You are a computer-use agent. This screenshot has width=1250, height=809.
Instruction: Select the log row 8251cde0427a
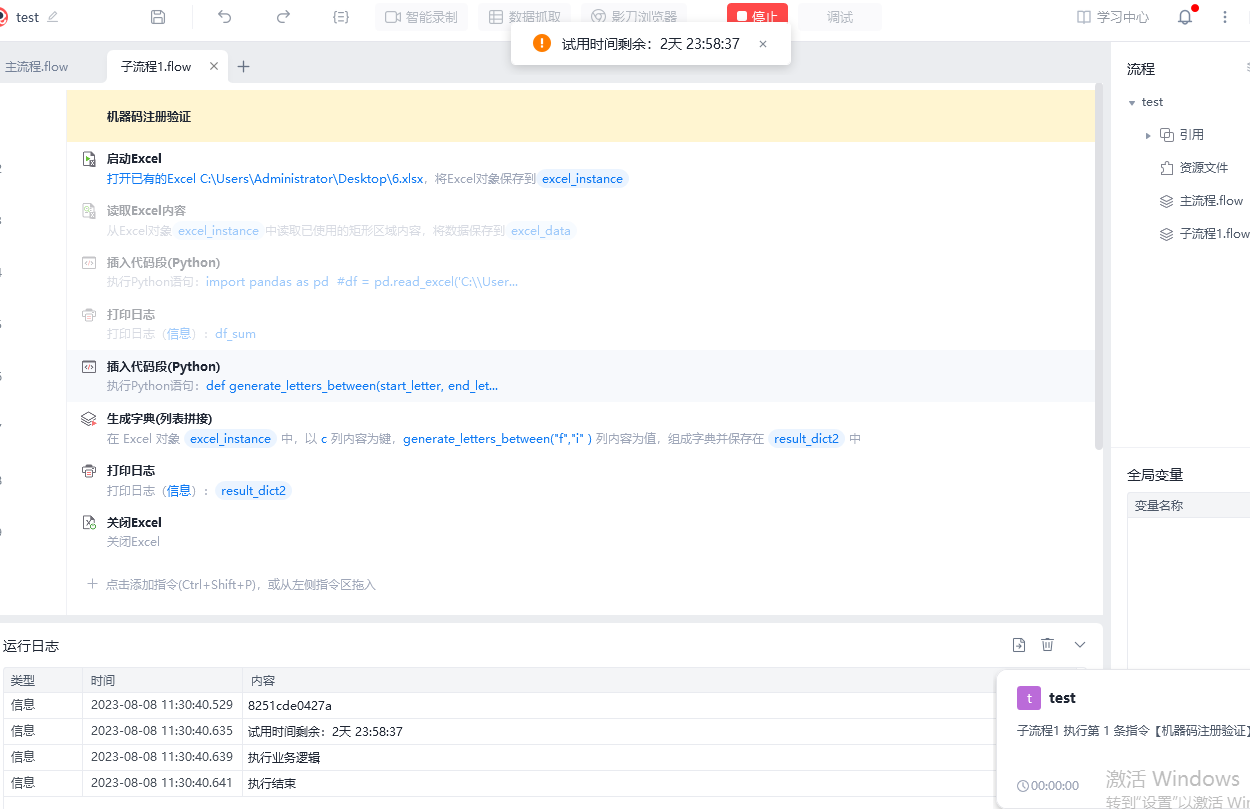[500, 705]
